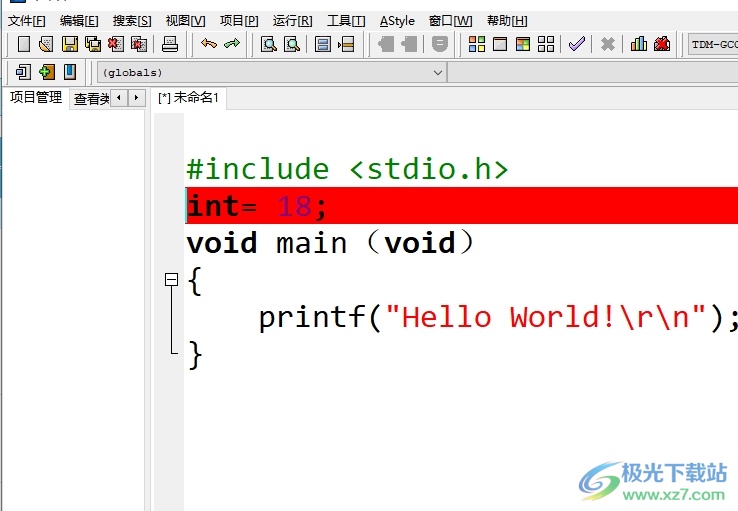The width and height of the screenshot is (738, 511).
Task: Click the printf("Hello World!\r\n") statement
Action: click(498, 317)
